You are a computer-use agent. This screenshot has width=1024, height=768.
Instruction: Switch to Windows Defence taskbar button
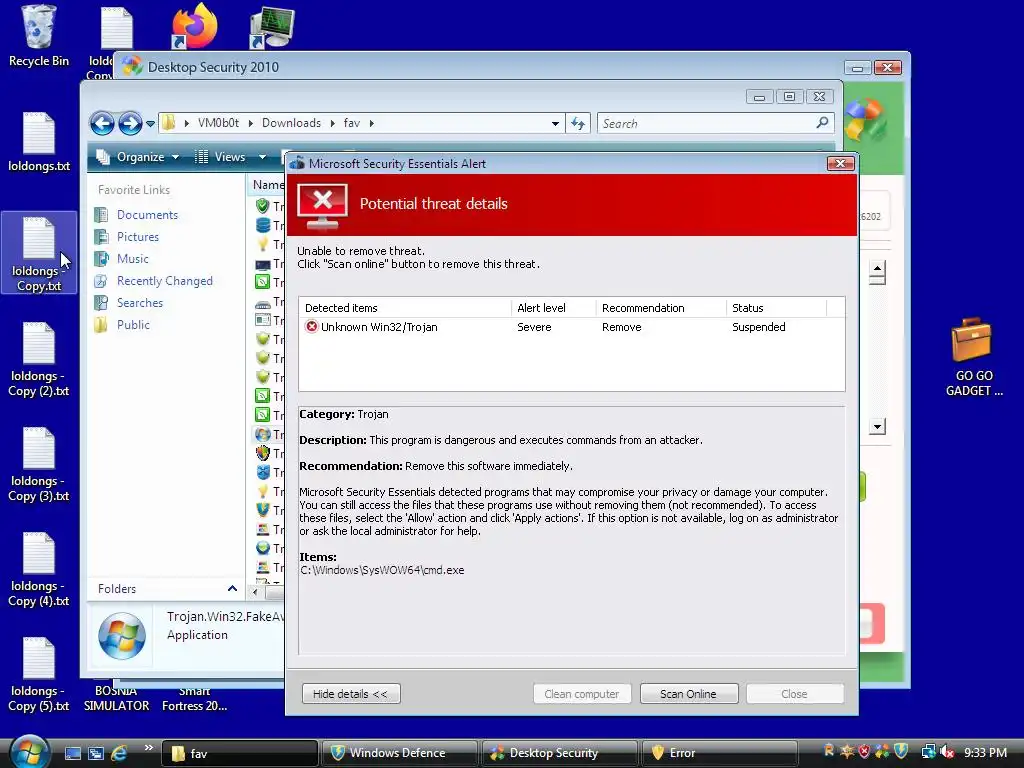398,753
